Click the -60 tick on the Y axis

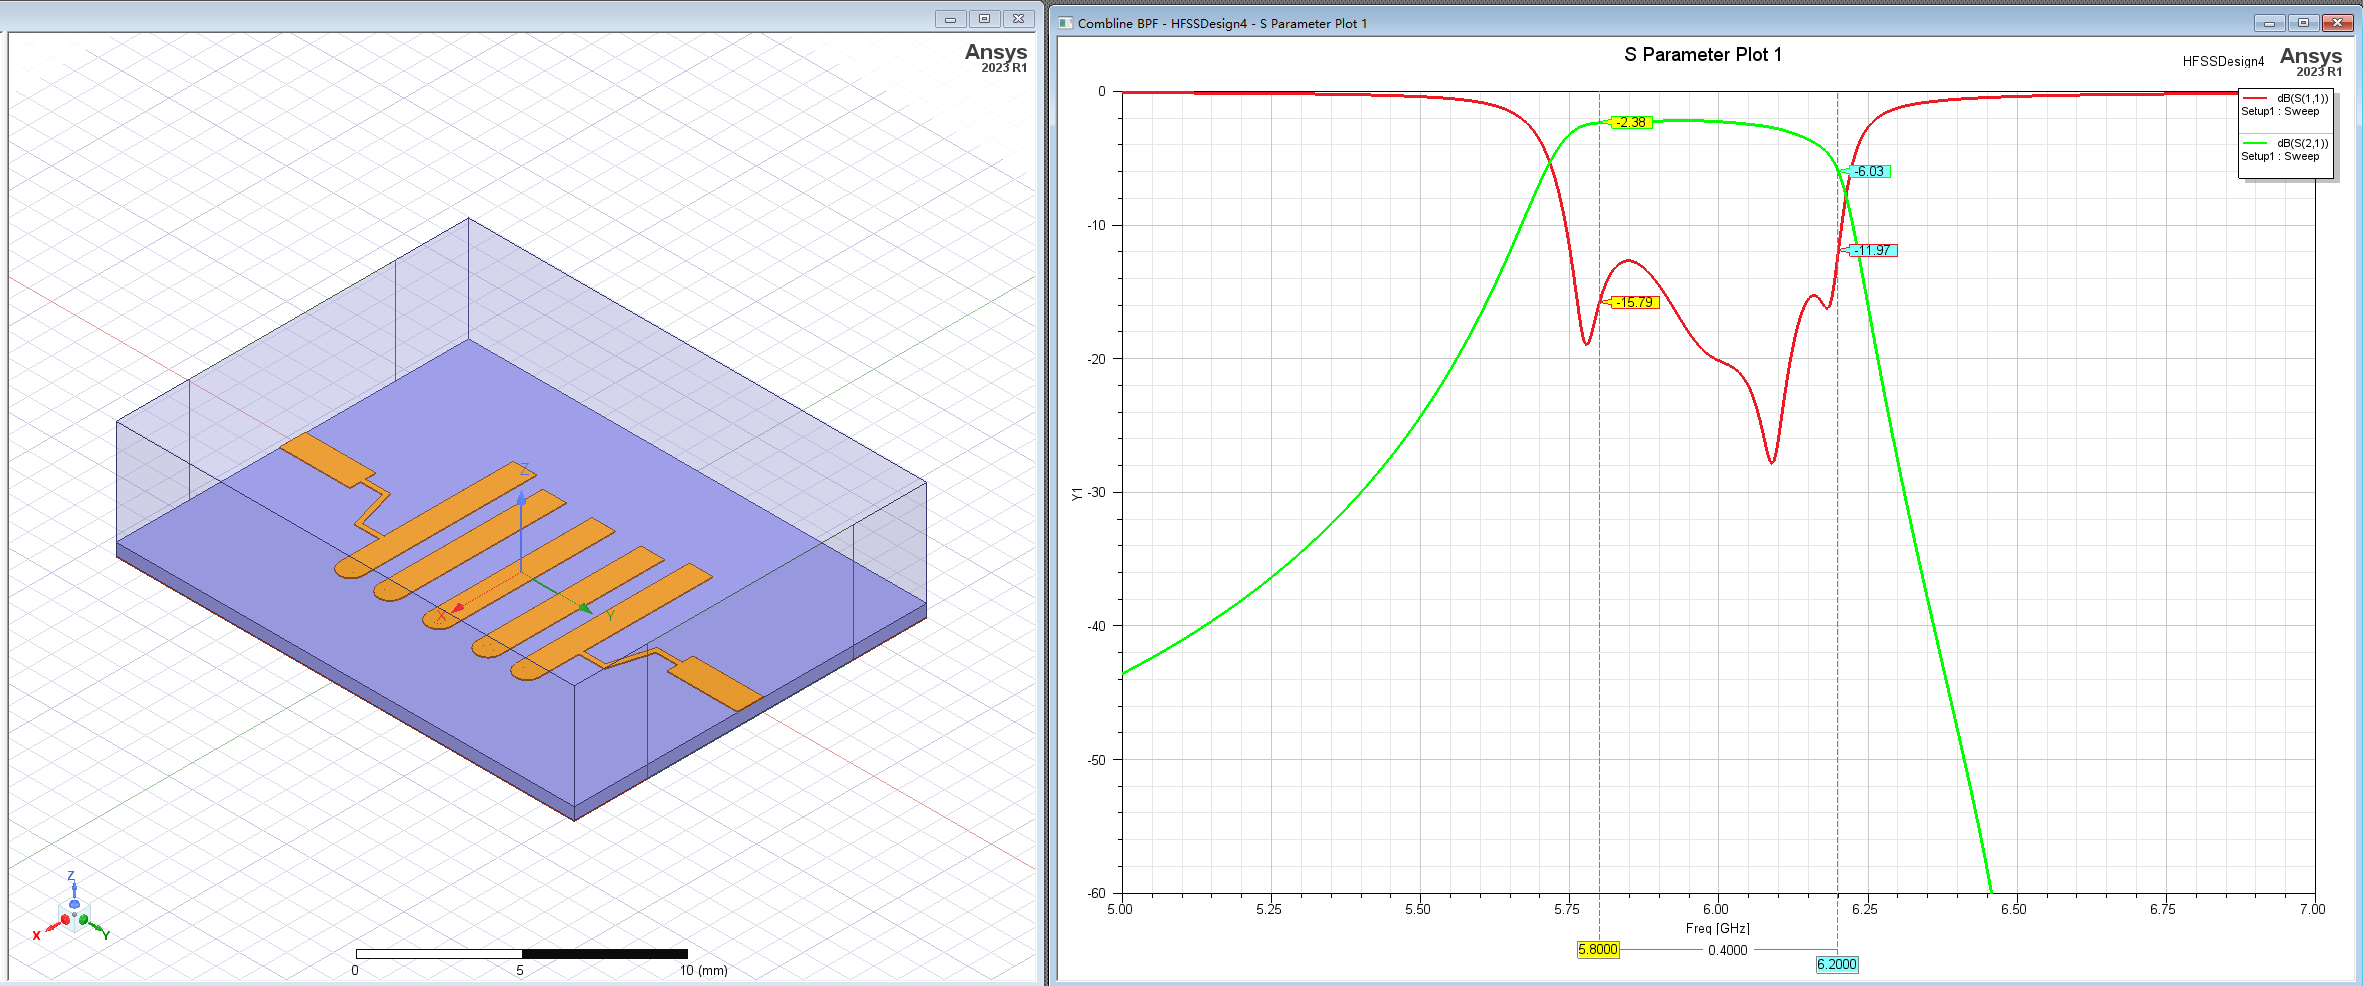(1096, 893)
